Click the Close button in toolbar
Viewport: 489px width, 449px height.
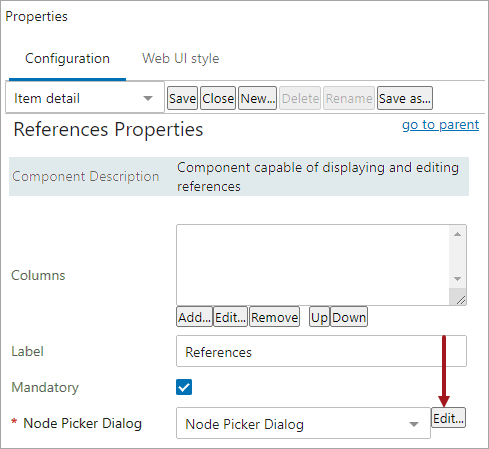click(x=218, y=98)
